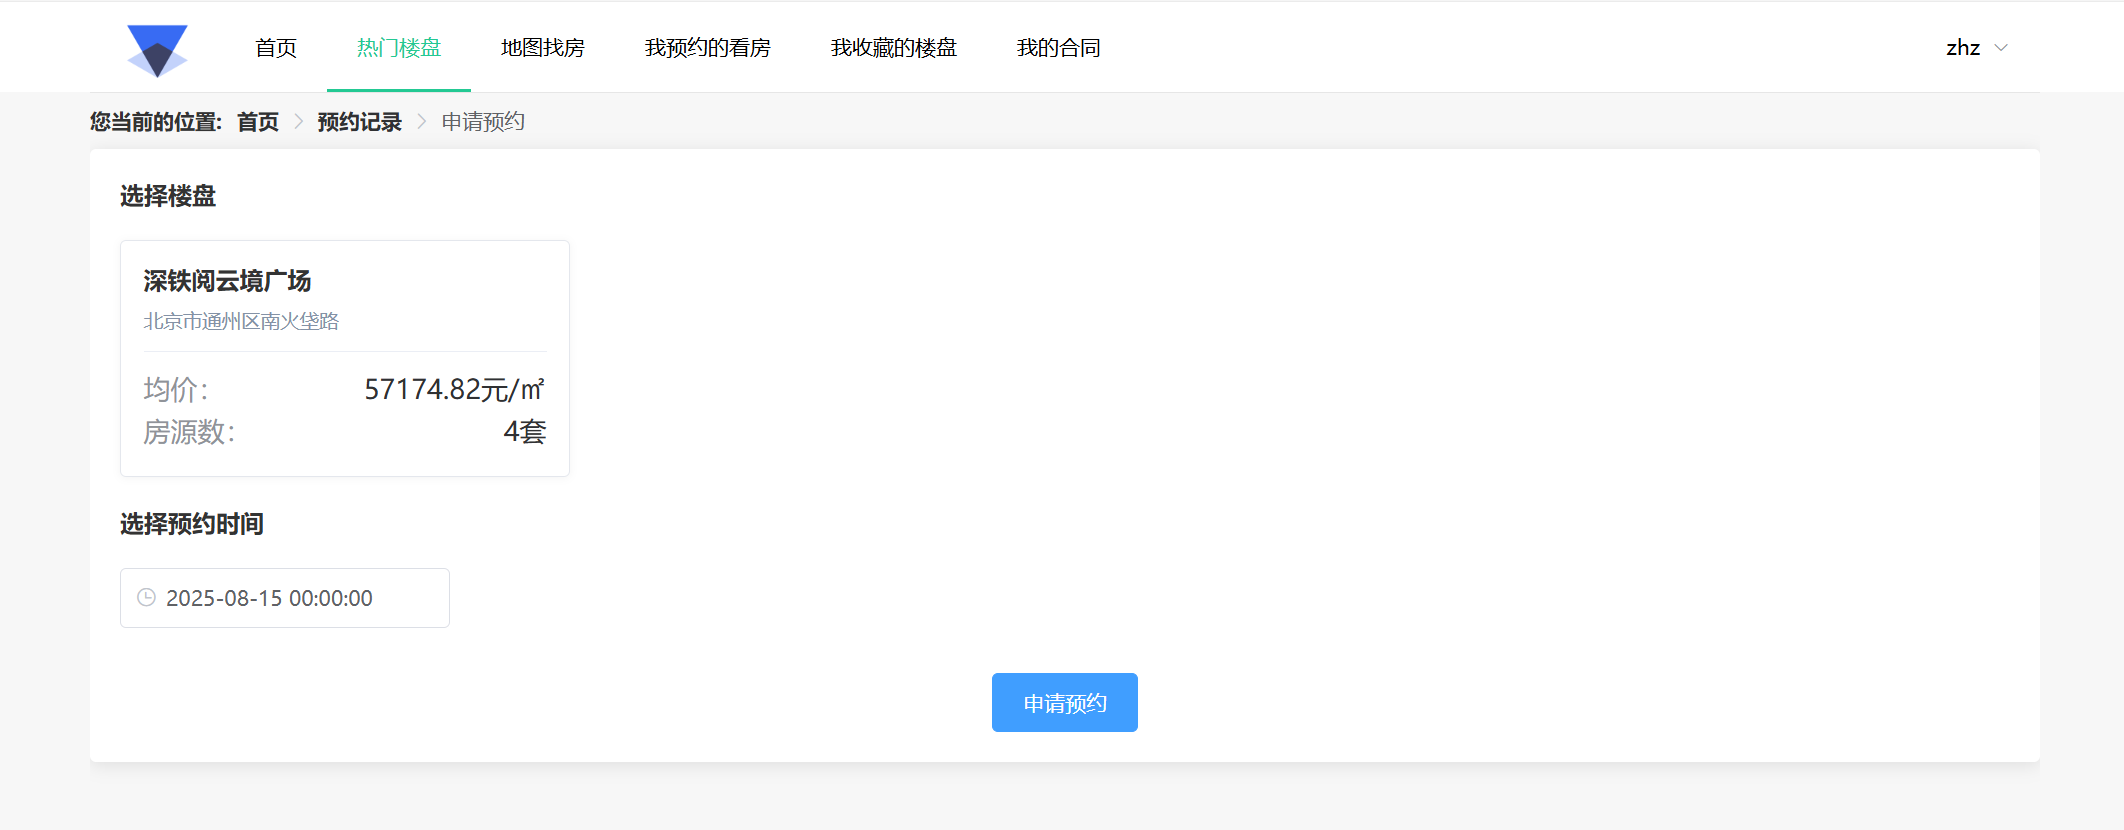Expand the zhz user dropdown arrow
Screen dimensions: 2124x830
(x=2001, y=48)
